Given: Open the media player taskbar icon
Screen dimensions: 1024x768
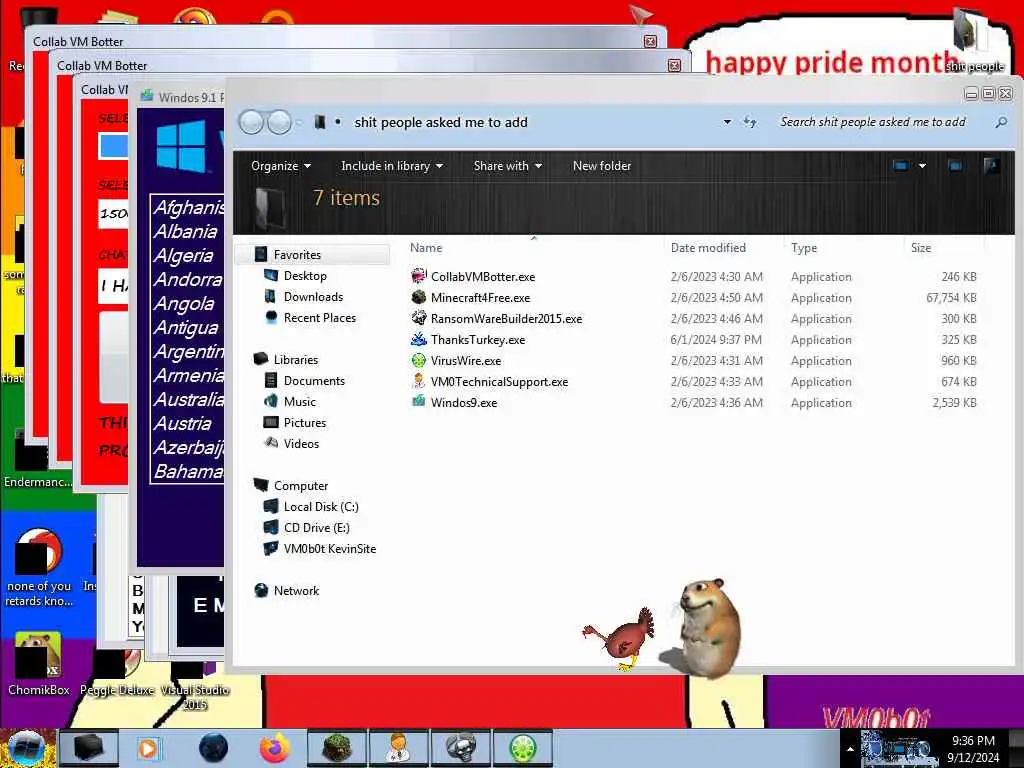Looking at the screenshot, I should (x=148, y=748).
